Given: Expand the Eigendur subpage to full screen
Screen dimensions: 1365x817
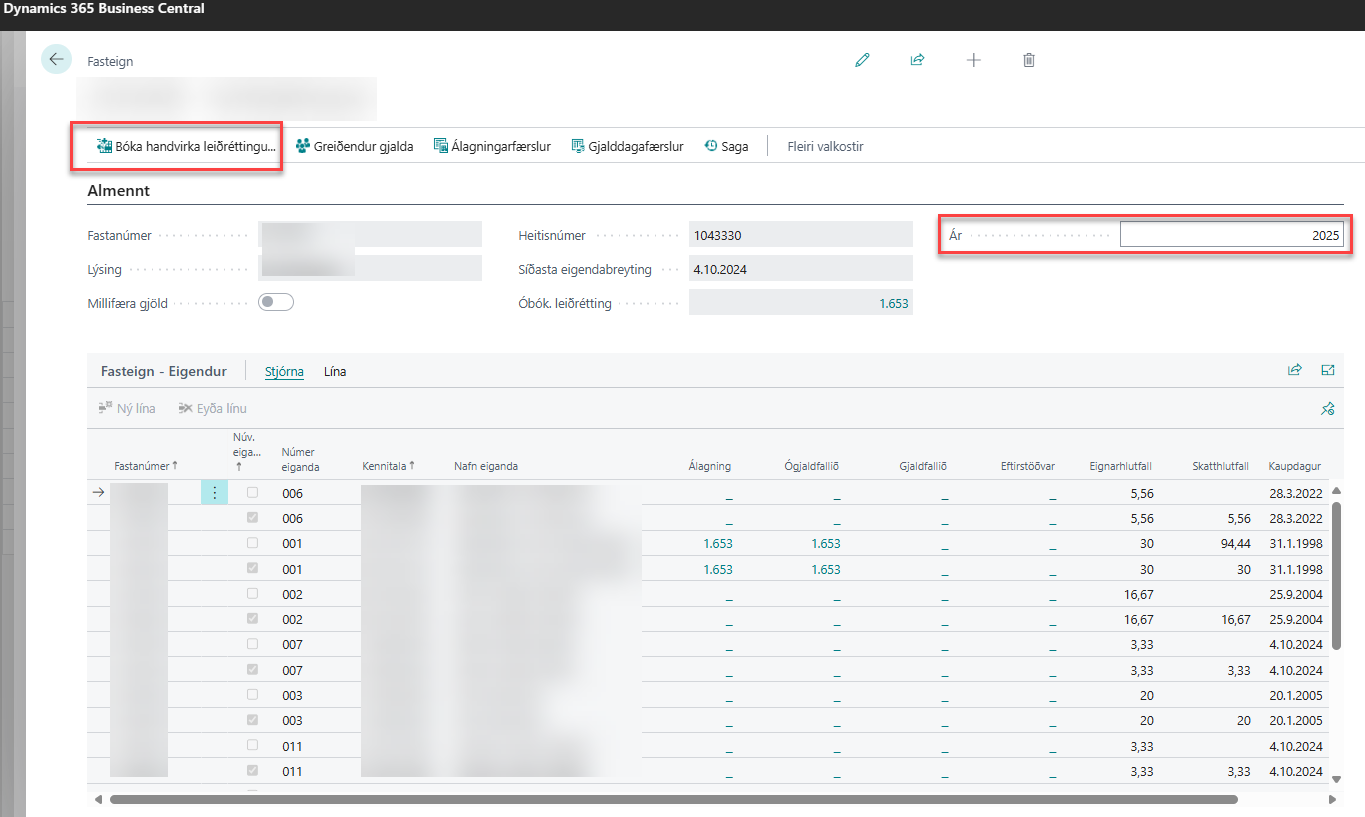Looking at the screenshot, I should pyautogui.click(x=1328, y=370).
